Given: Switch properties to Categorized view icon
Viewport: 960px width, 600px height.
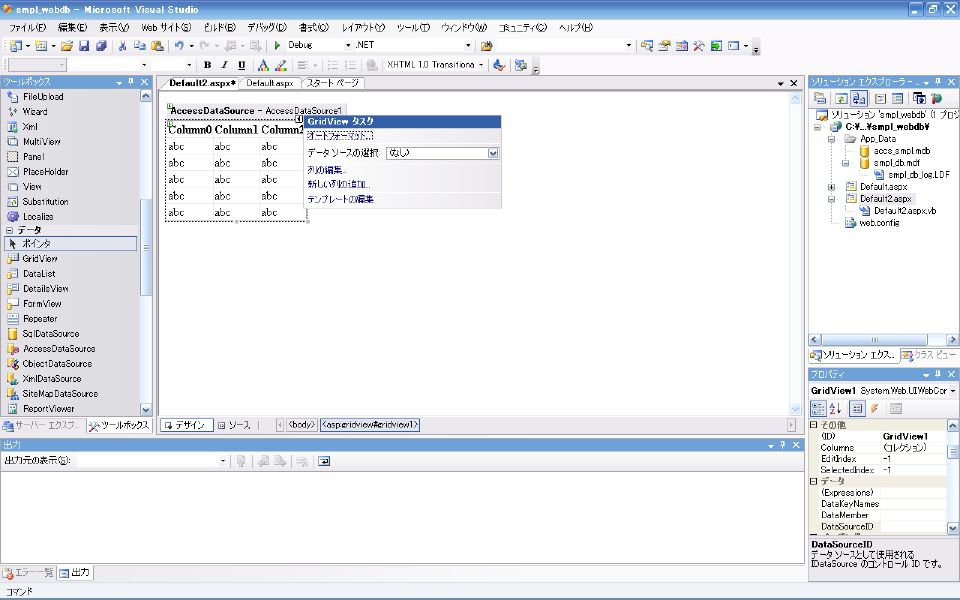Looking at the screenshot, I should (818, 408).
